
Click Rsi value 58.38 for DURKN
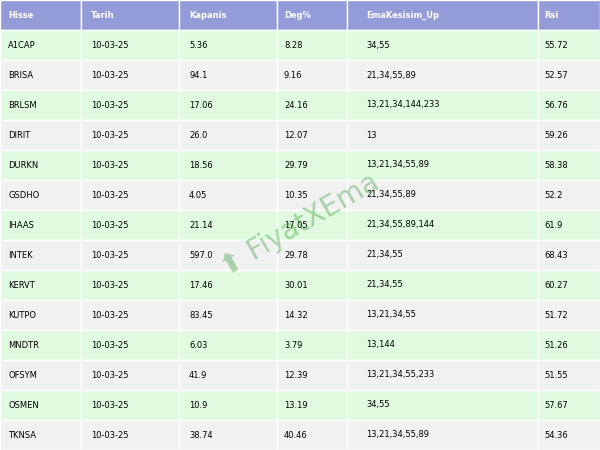tap(556, 165)
